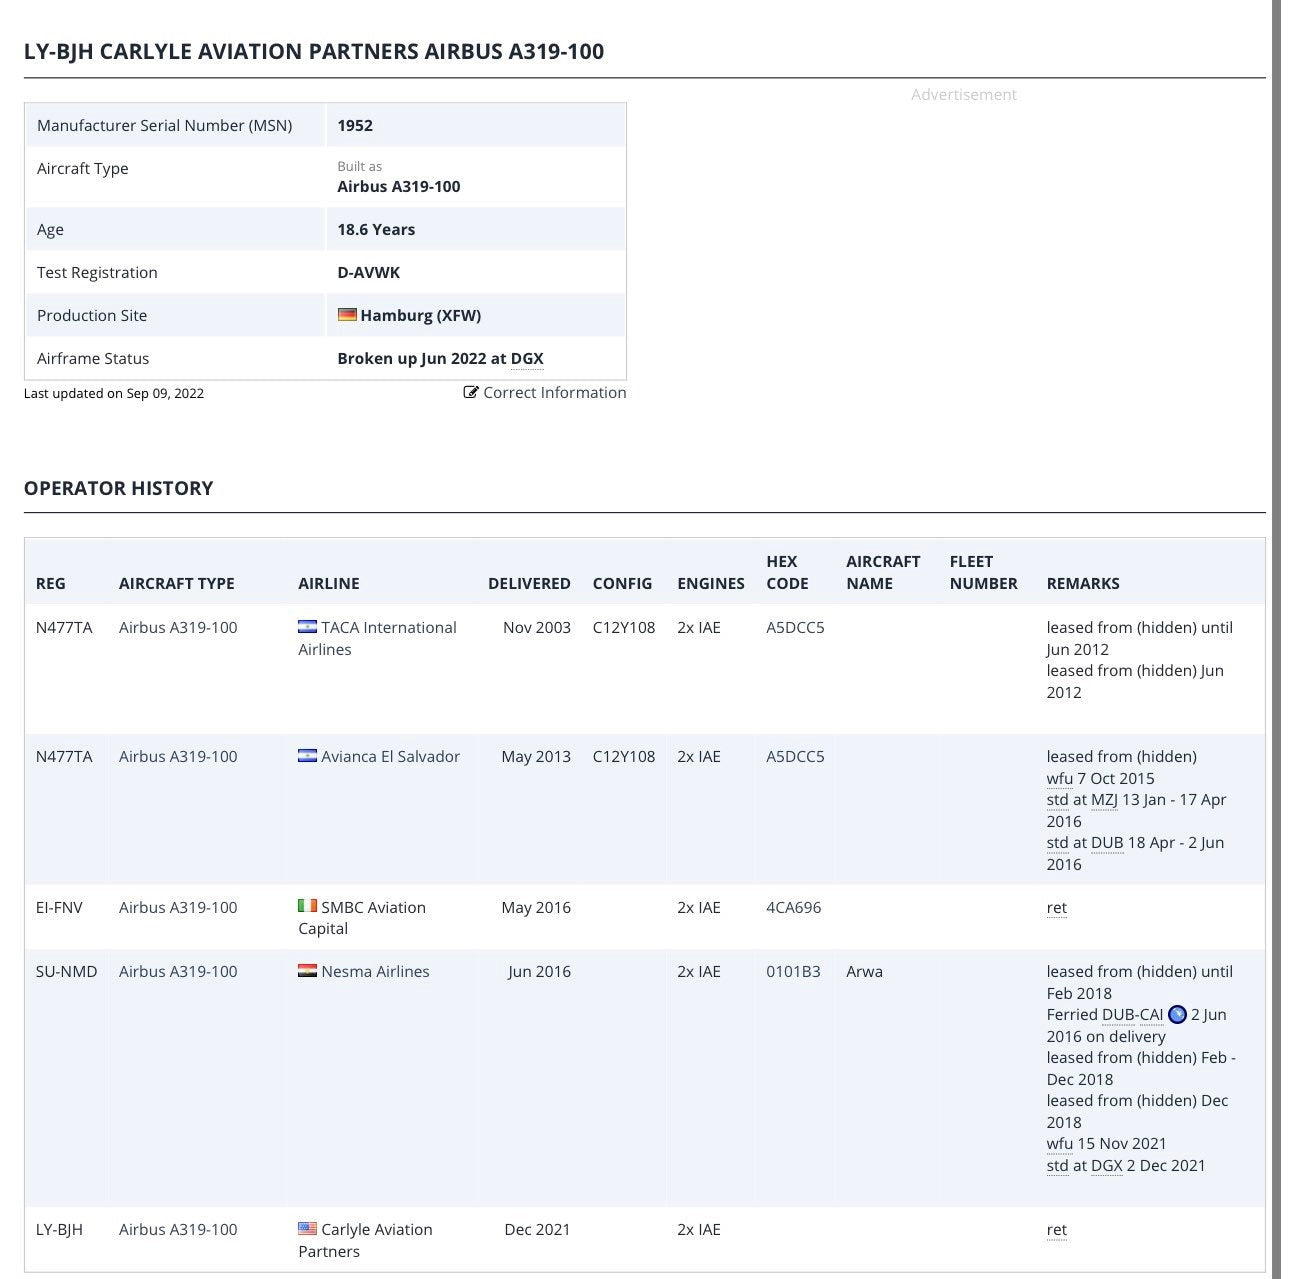Click the globe icon after DUB-CAI
Image resolution: width=1290 pixels, height=1279 pixels.
(1177, 1014)
